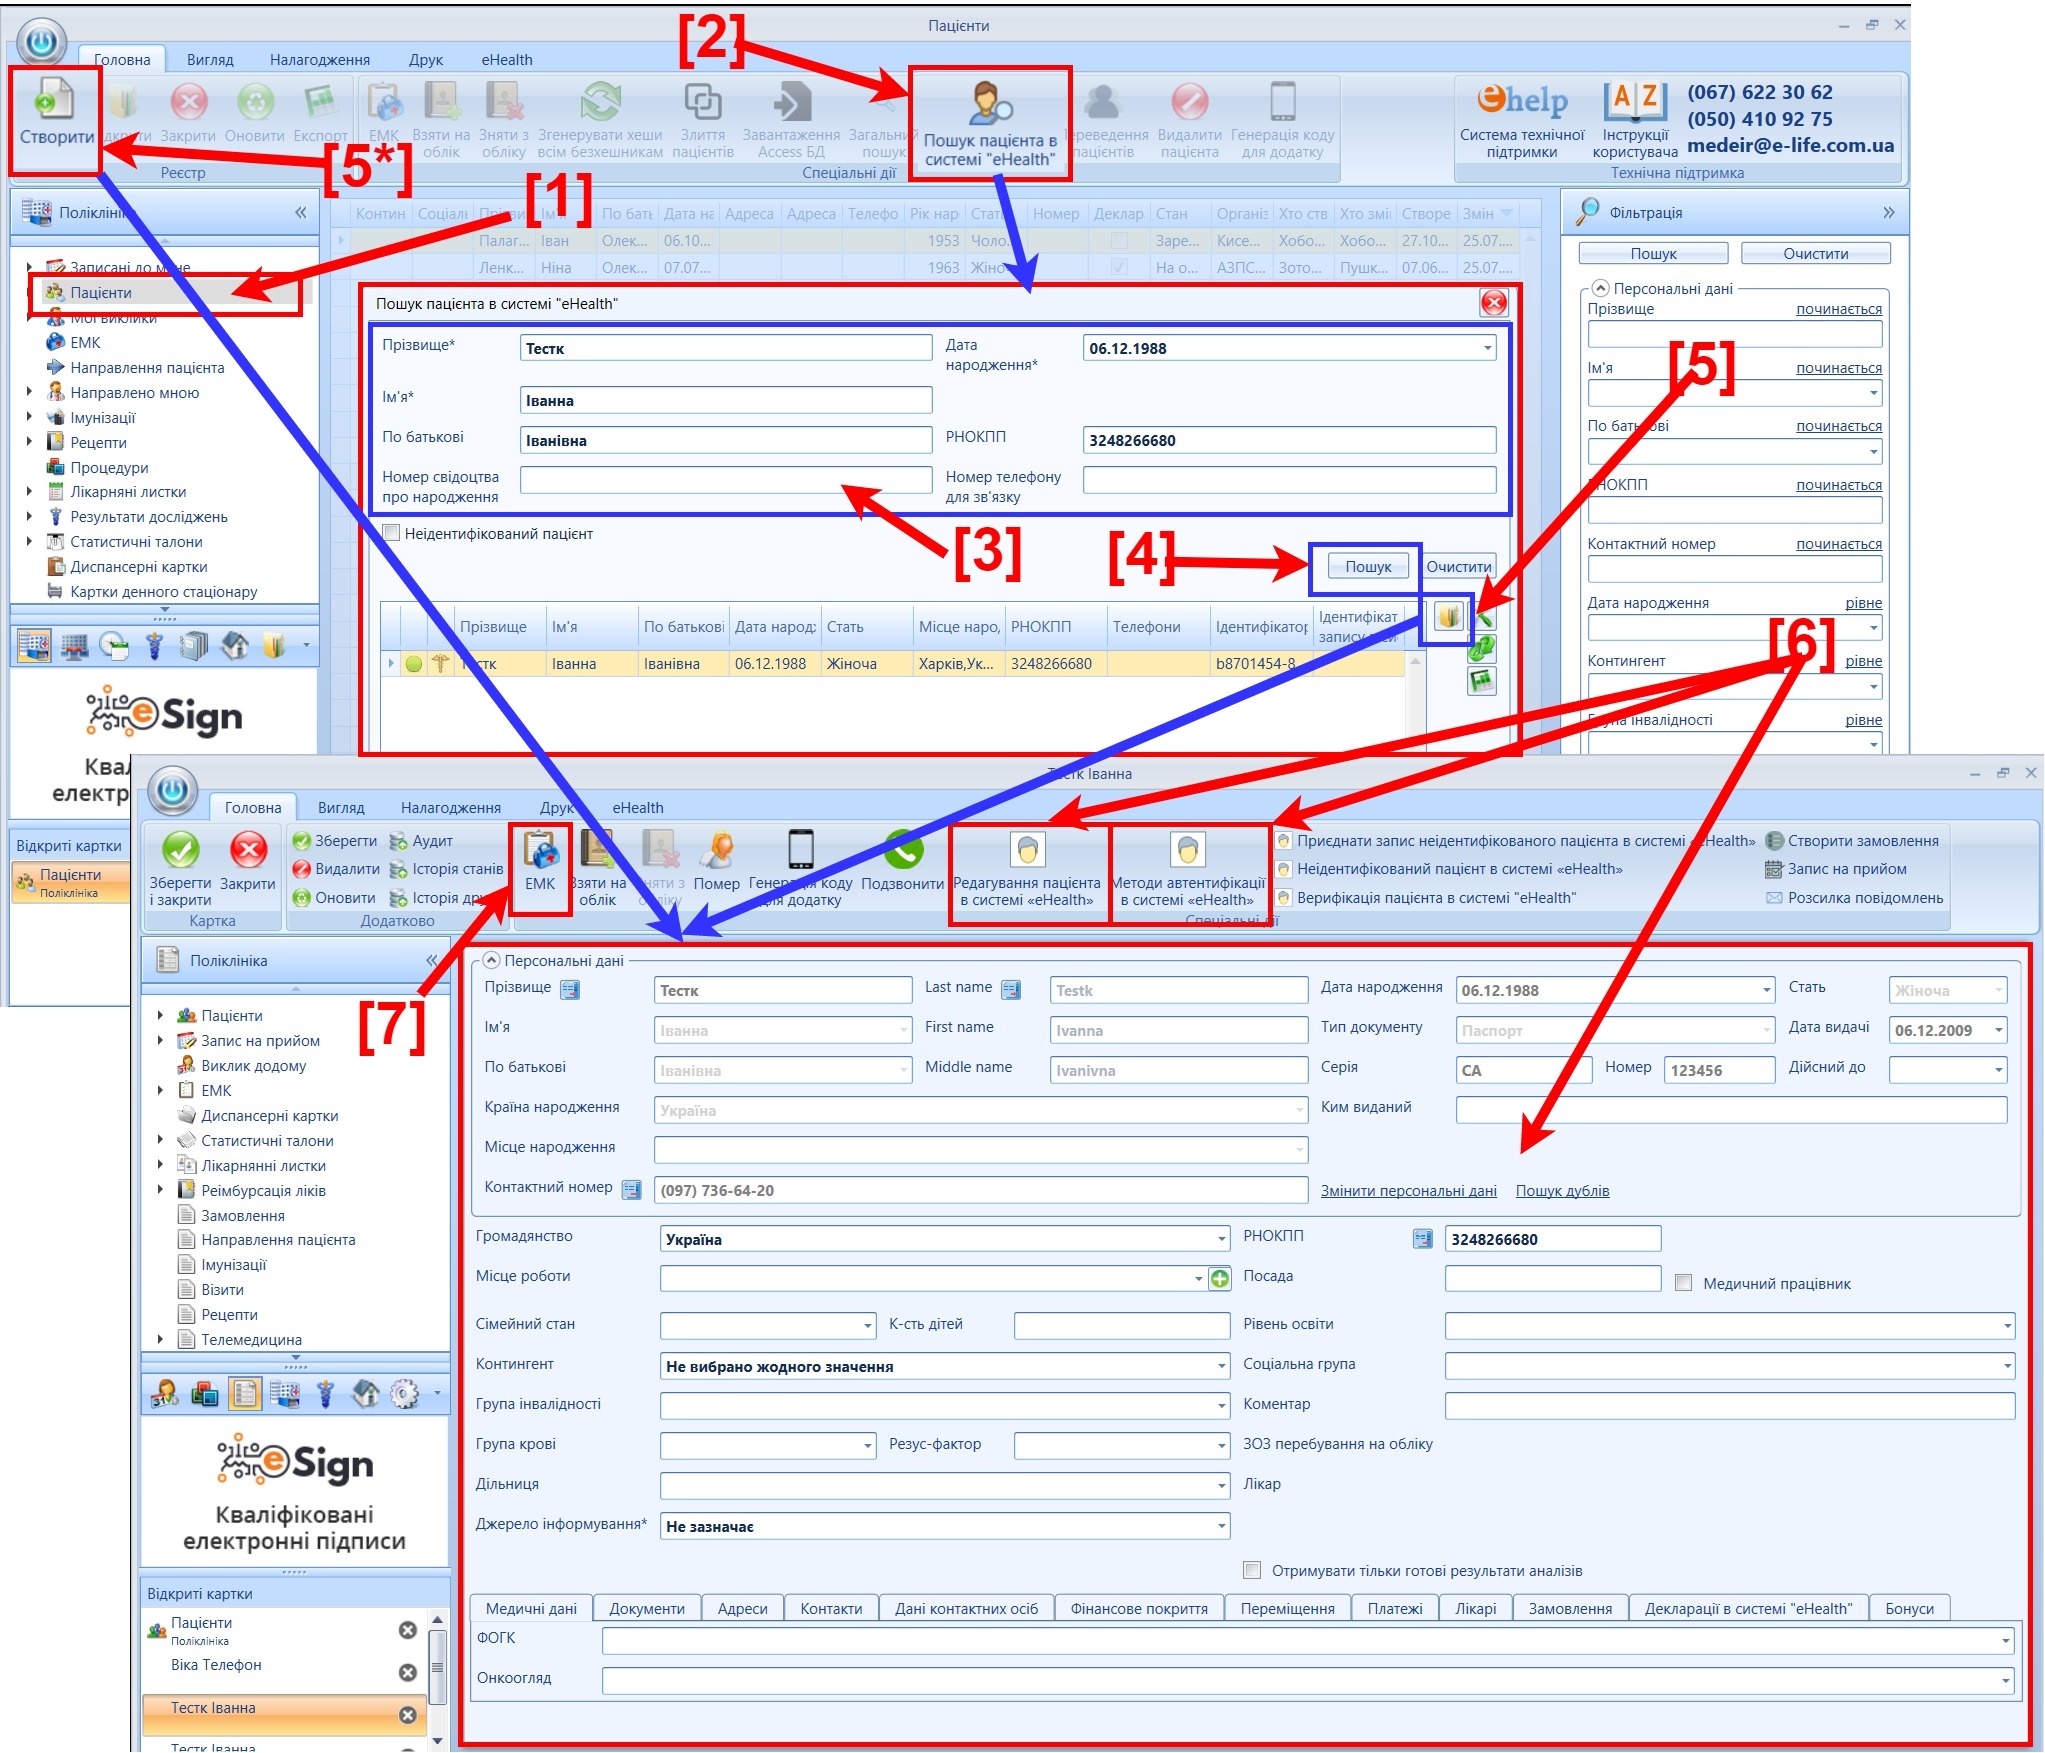2045x1753 pixels.
Task: Toggle Медичний працівник checkbox
Action: click(x=1683, y=1283)
